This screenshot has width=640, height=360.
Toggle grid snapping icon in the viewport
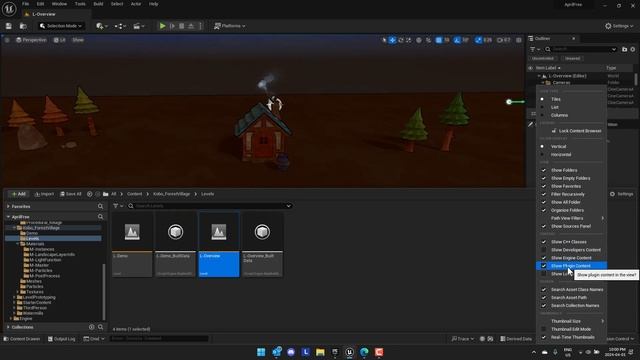(438, 40)
